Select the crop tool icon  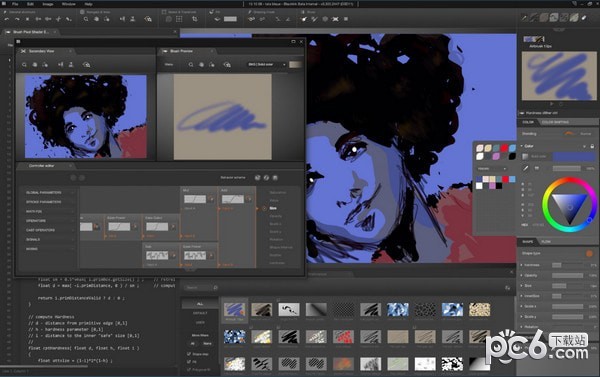click(195, 19)
